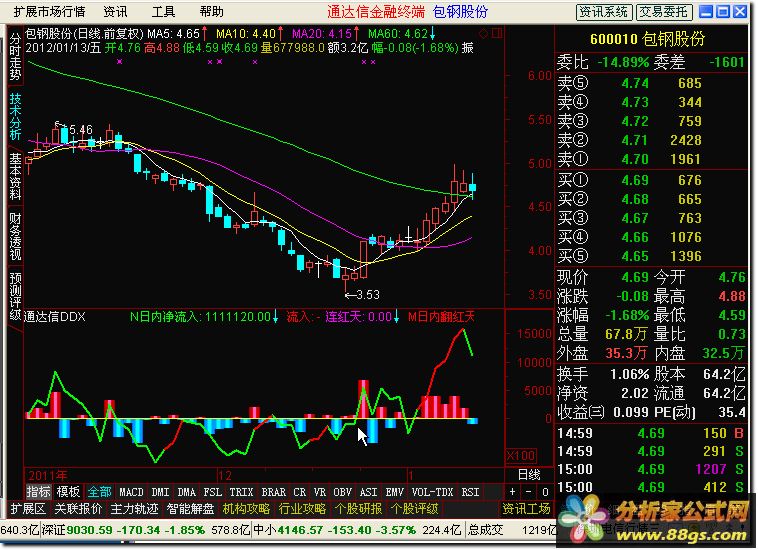Open the 关联报价 tab
The width and height of the screenshot is (758, 550).
coord(78,509)
